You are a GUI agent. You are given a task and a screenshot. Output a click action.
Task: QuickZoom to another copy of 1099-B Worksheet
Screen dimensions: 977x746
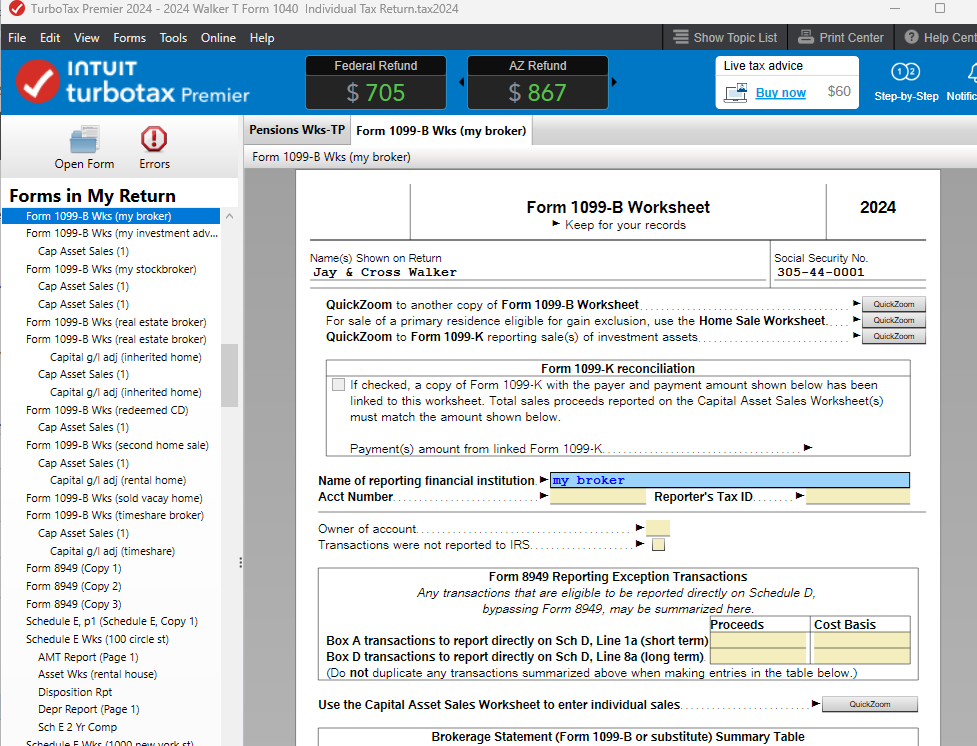click(x=894, y=304)
